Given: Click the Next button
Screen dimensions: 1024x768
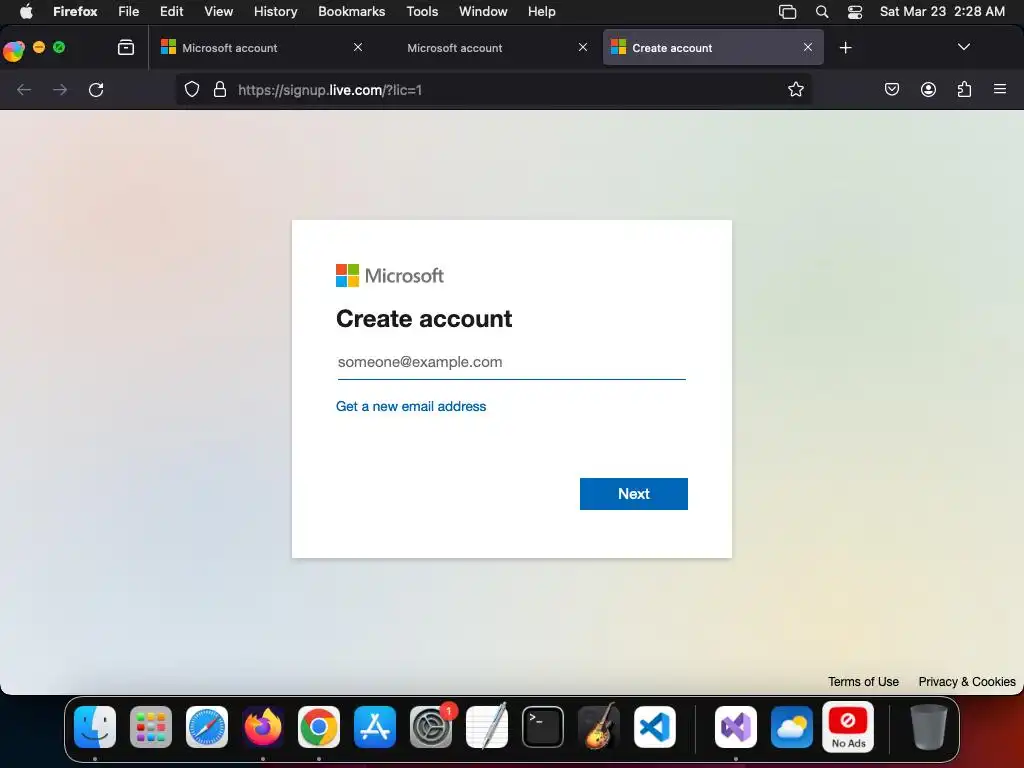Looking at the screenshot, I should pyautogui.click(x=633, y=494).
